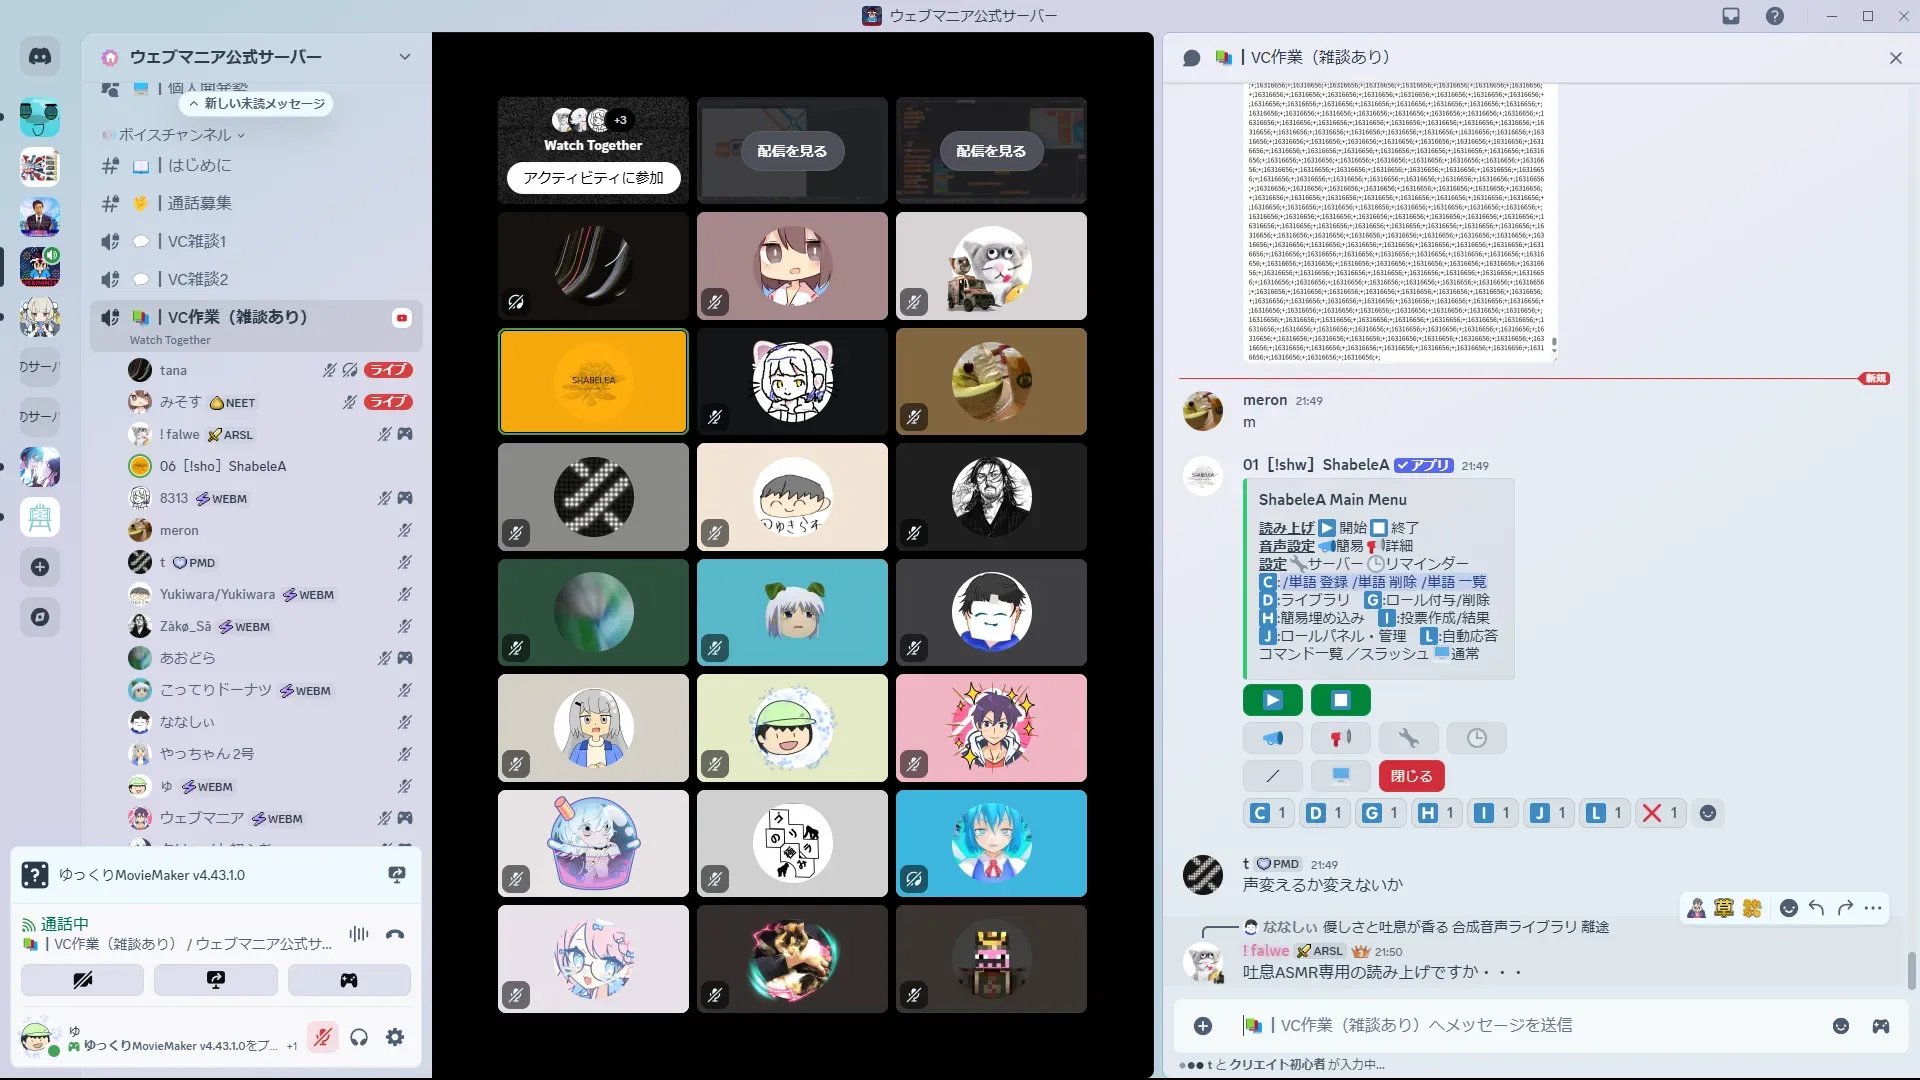Collapse ボイスチャンネル category

pos(175,135)
